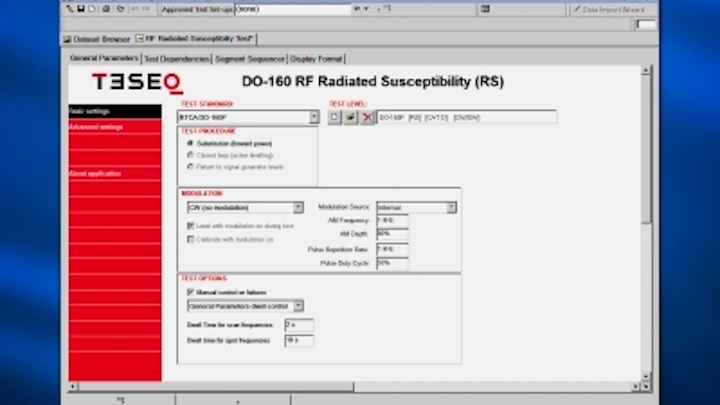Open About application in the sidebar
The image size is (720, 405).
115,174
